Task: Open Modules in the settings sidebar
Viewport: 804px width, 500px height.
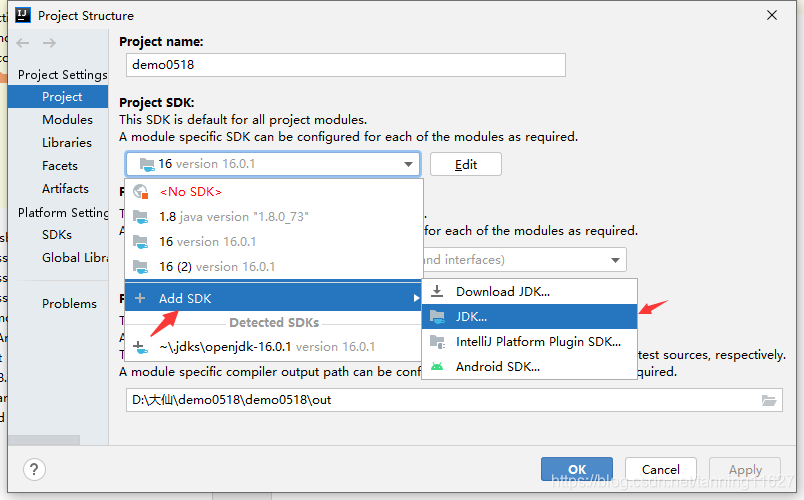Action: 67,120
